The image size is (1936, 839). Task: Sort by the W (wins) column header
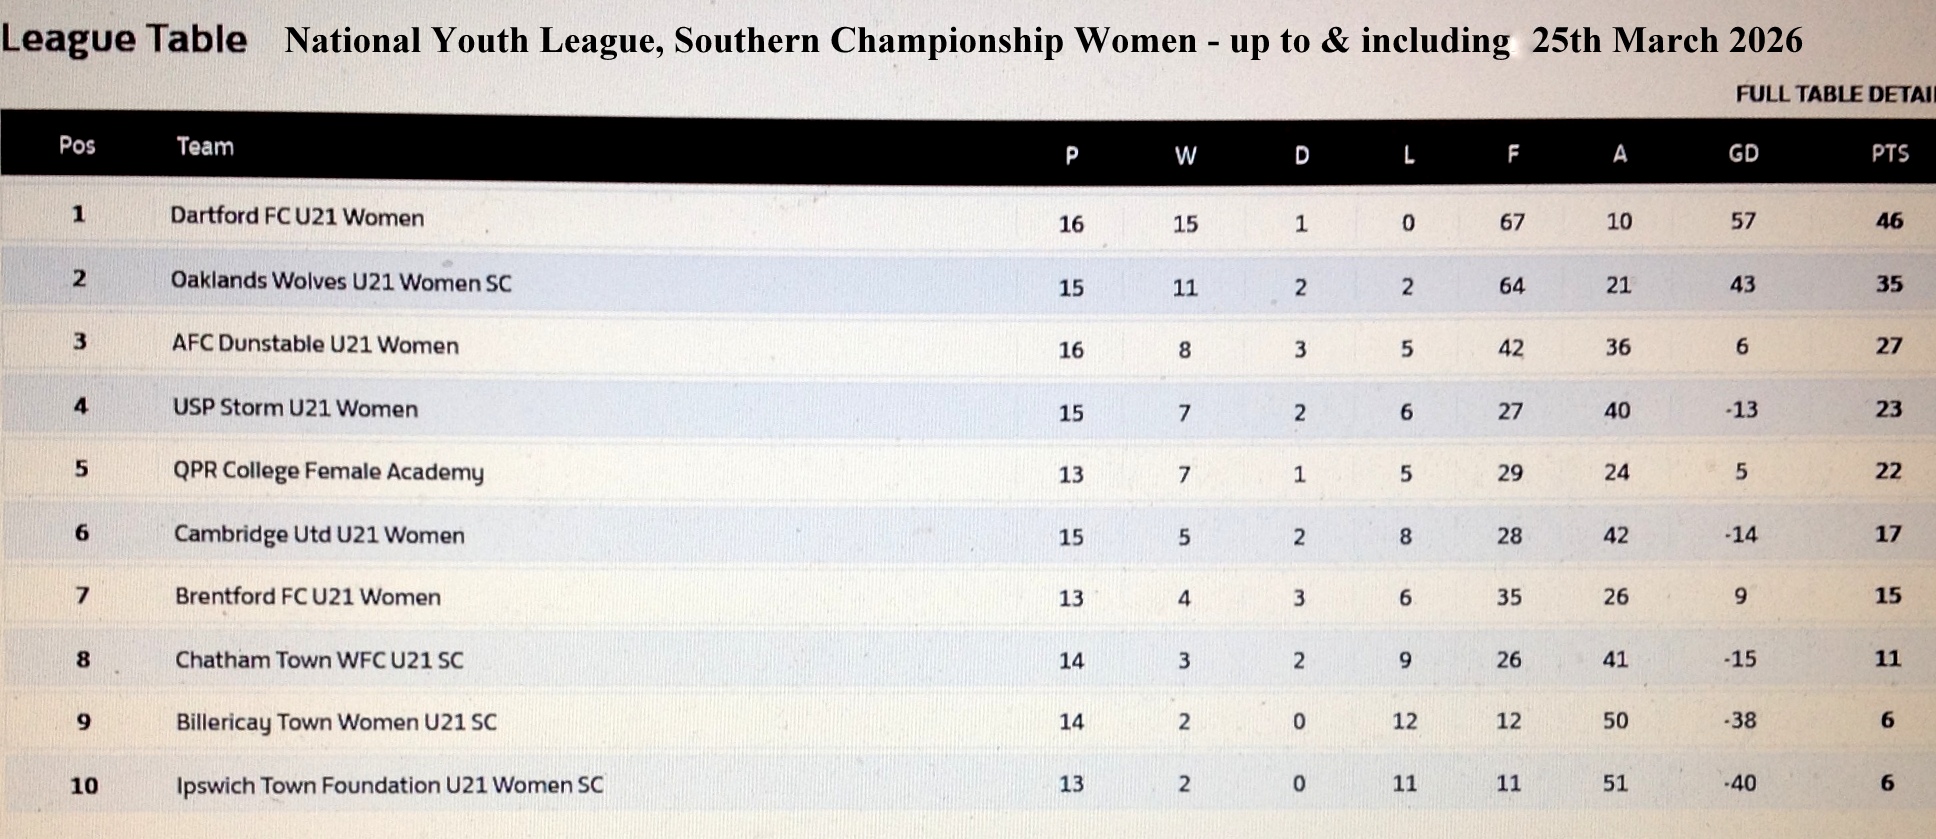(x=1185, y=156)
